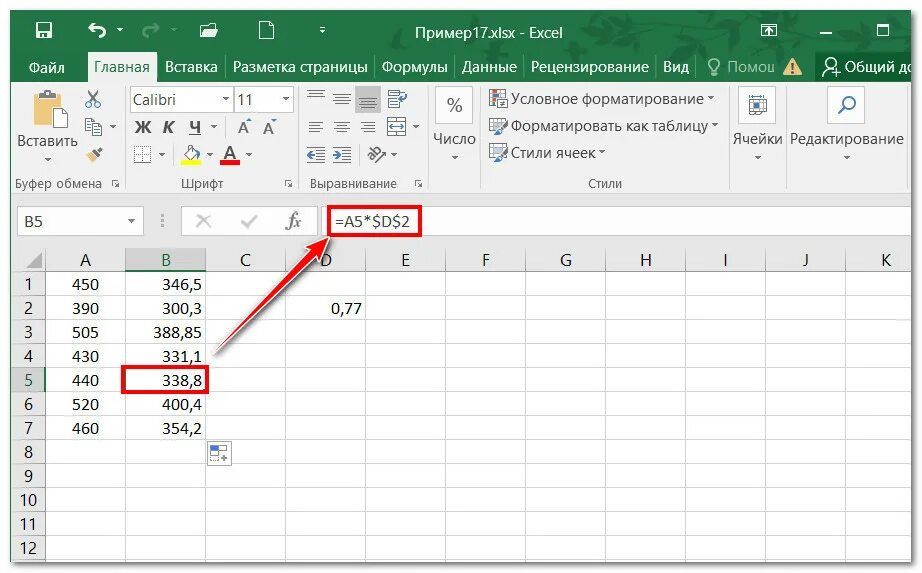The height and width of the screenshot is (573, 922).
Task: Open the Файл tab
Action: (x=46, y=67)
